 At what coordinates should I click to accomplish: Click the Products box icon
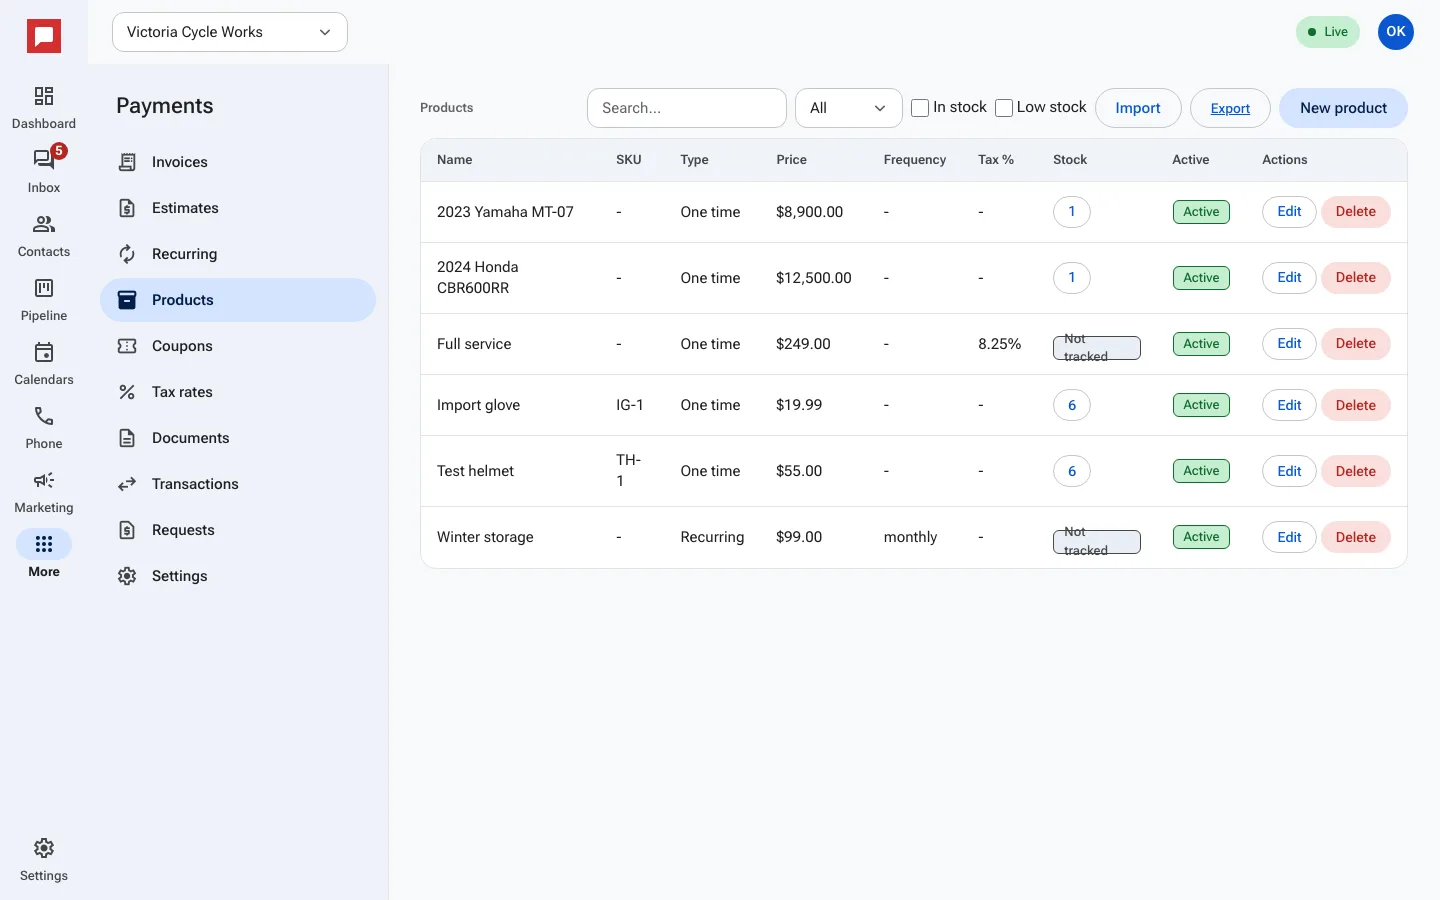(x=127, y=300)
